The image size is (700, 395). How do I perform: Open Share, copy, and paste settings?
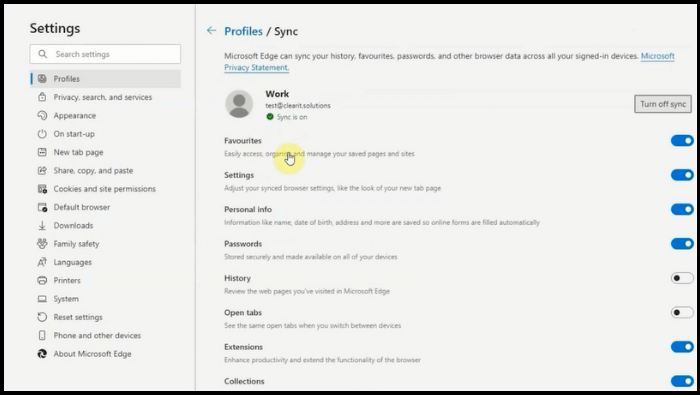[105, 170]
